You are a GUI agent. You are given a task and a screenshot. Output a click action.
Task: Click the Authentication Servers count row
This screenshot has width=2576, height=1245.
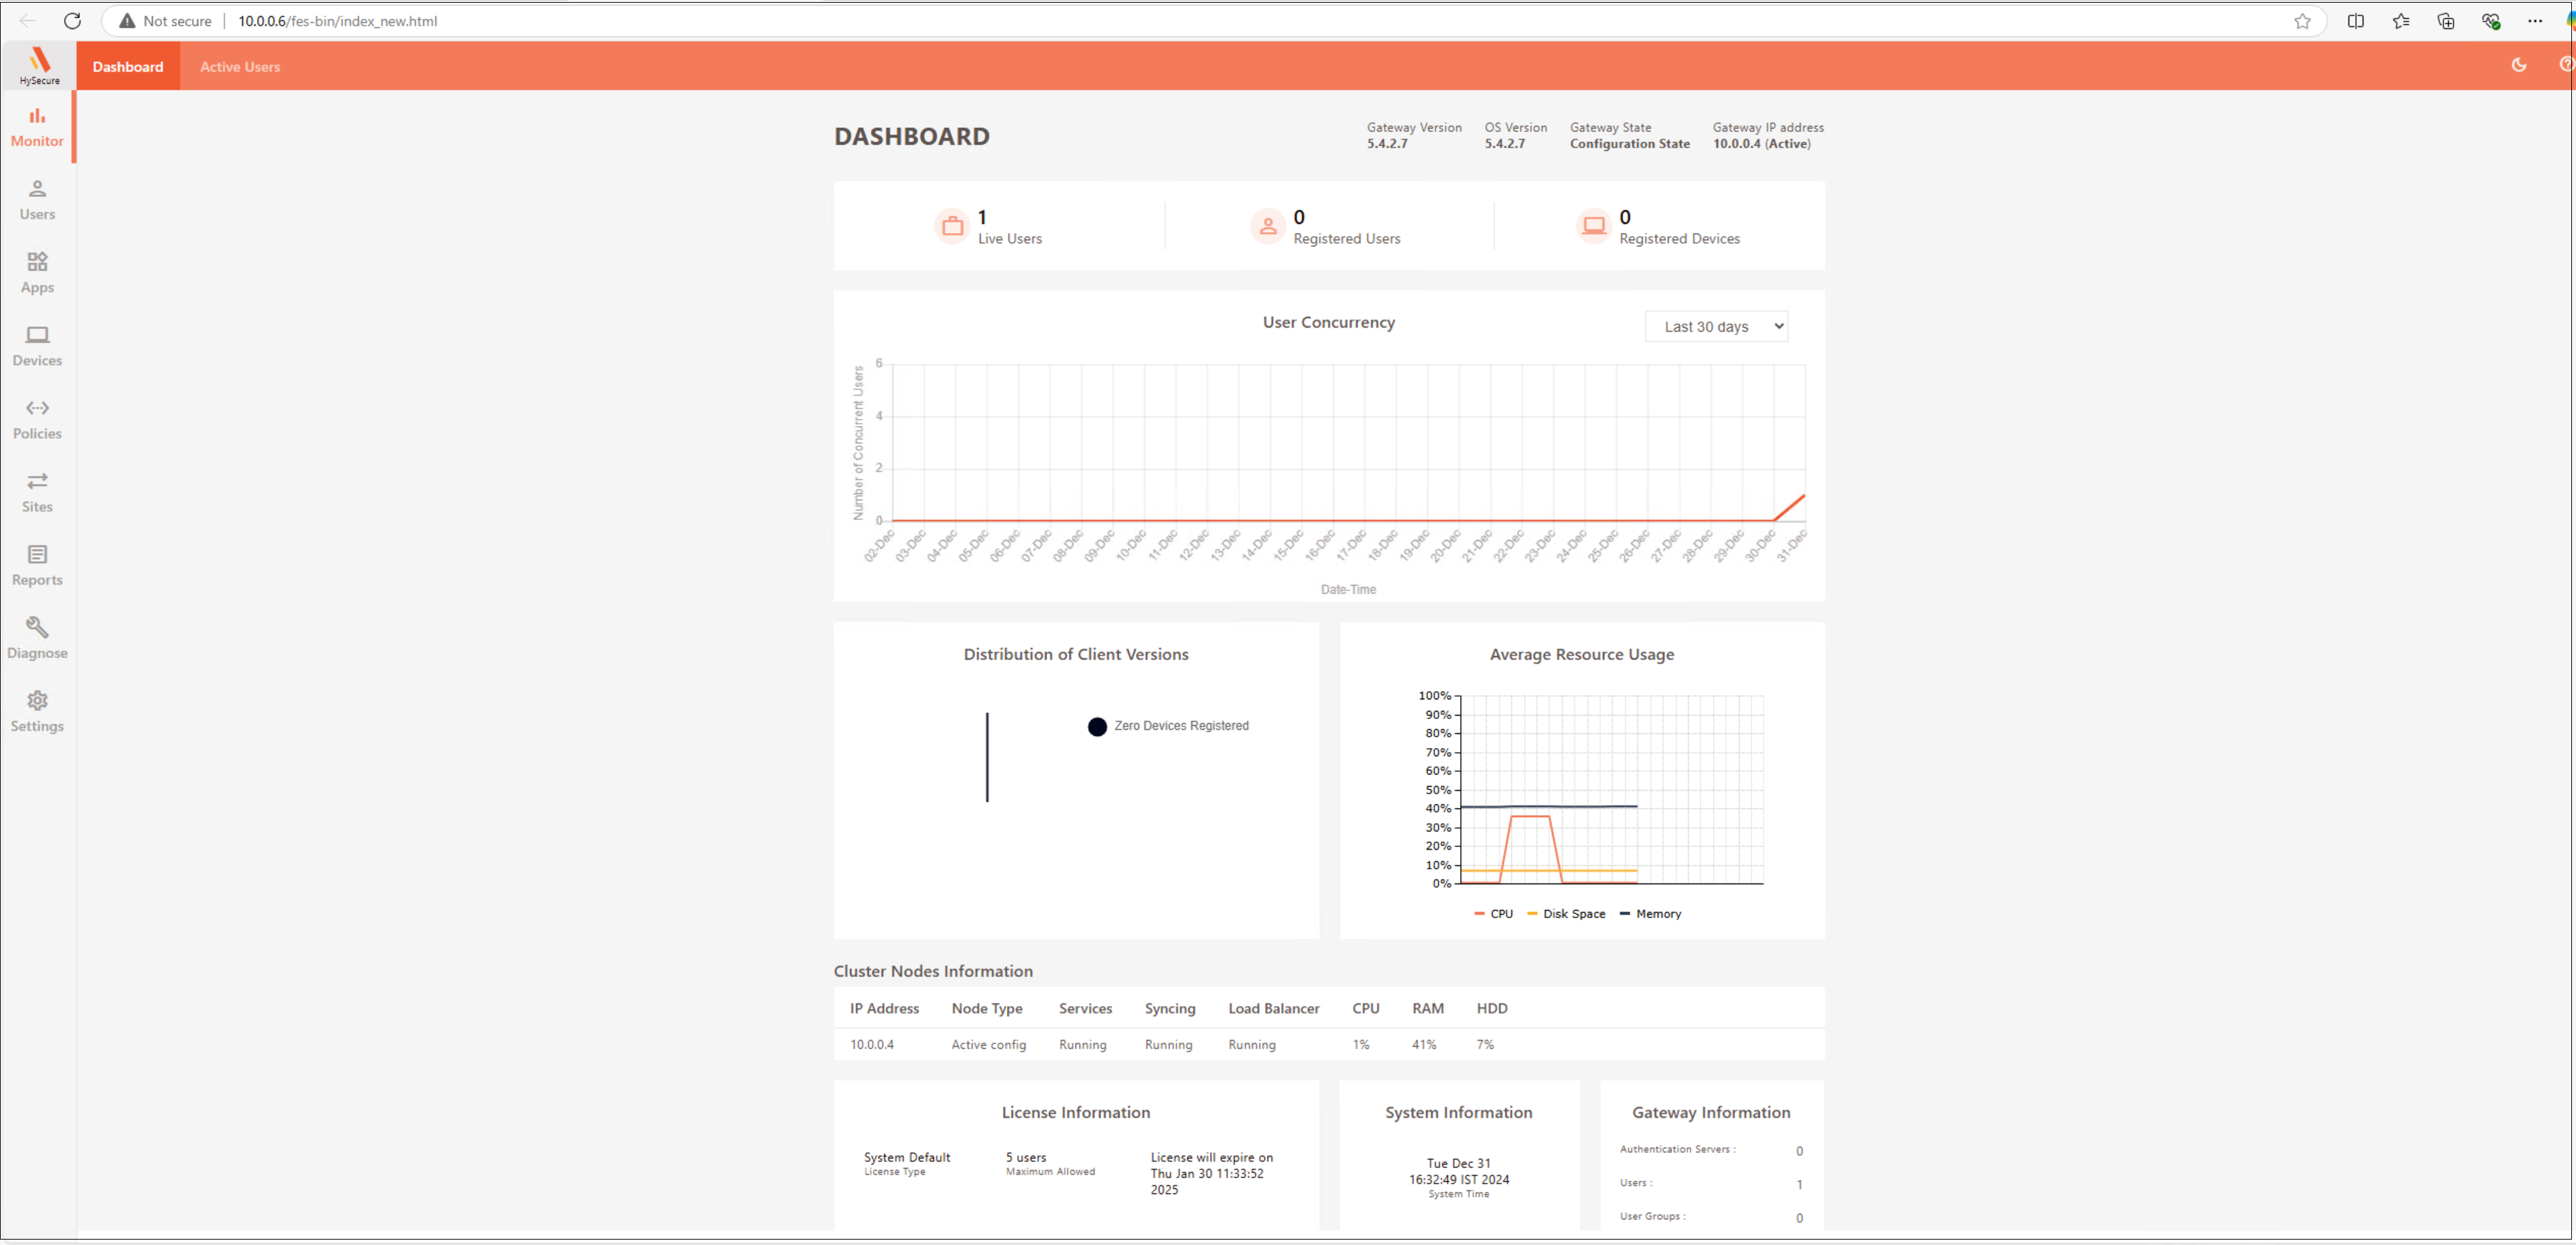[x=1711, y=1150]
